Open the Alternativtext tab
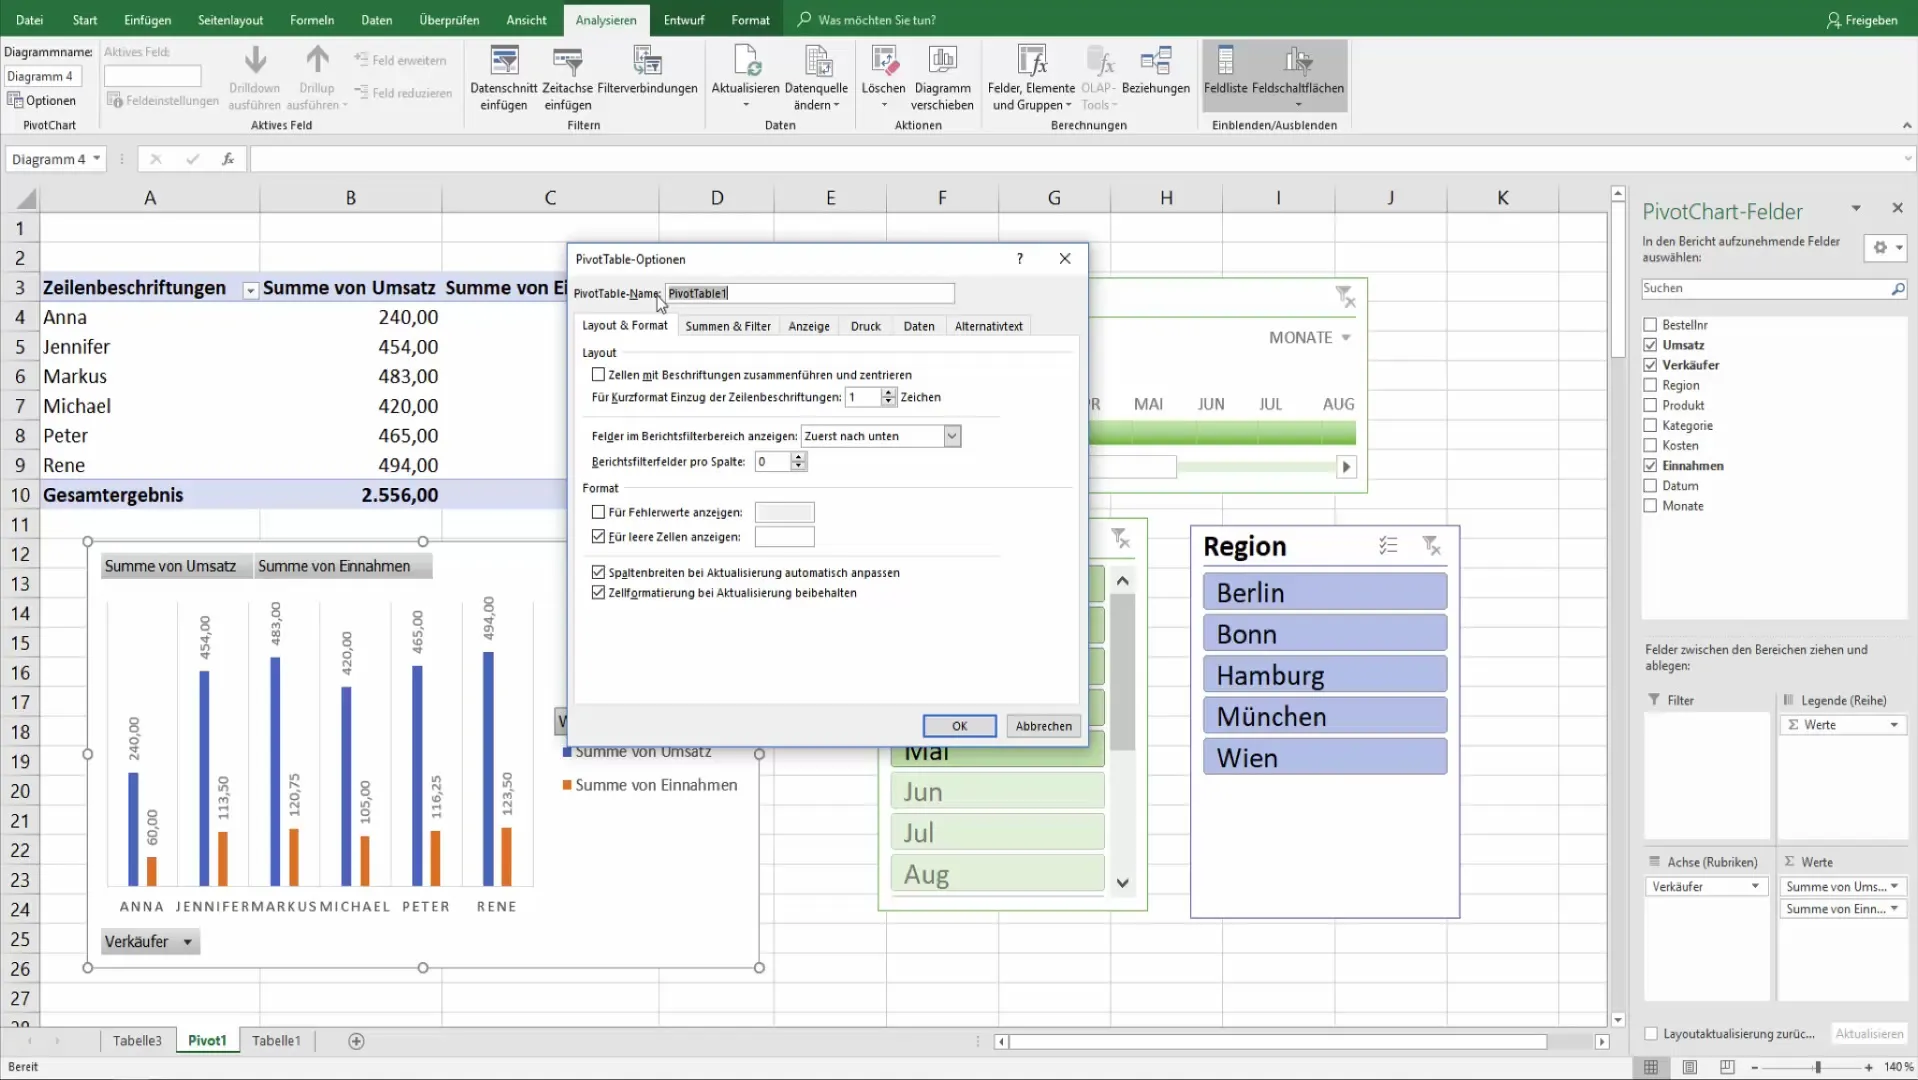1918x1080 pixels. (989, 326)
